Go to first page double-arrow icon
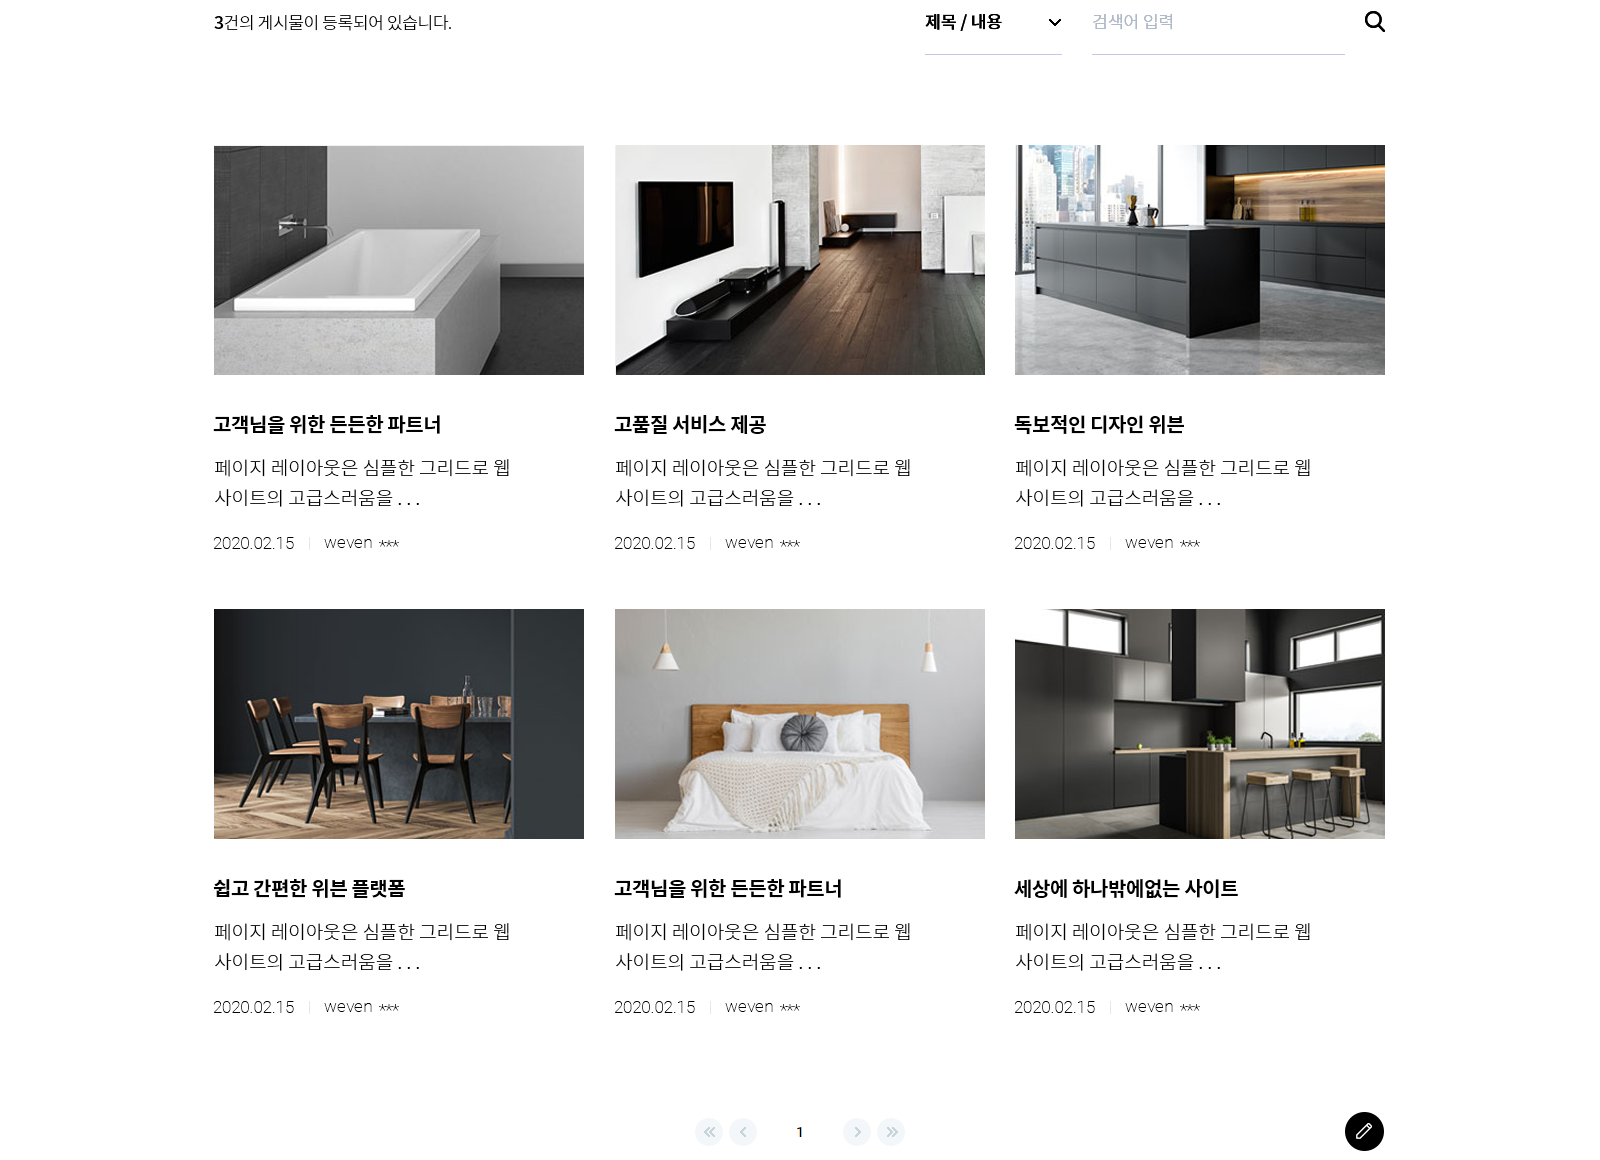Screen dimensions: 1600x1160 [709, 1132]
